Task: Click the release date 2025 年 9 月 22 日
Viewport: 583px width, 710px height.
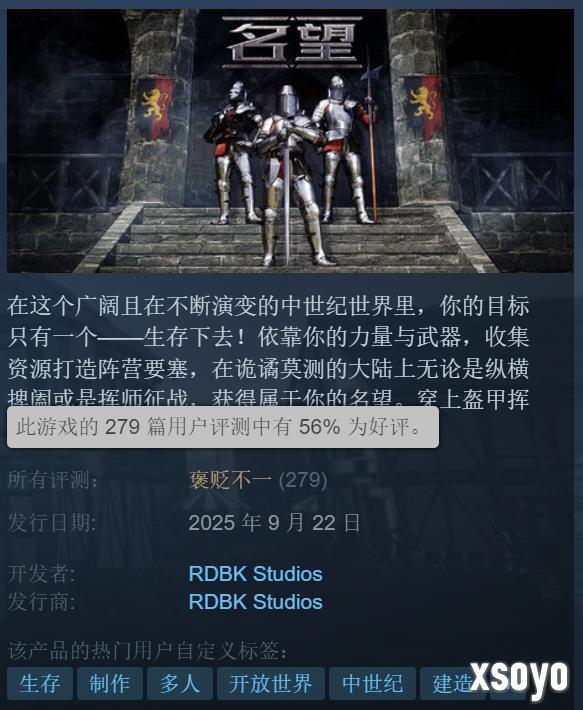Action: (x=274, y=523)
